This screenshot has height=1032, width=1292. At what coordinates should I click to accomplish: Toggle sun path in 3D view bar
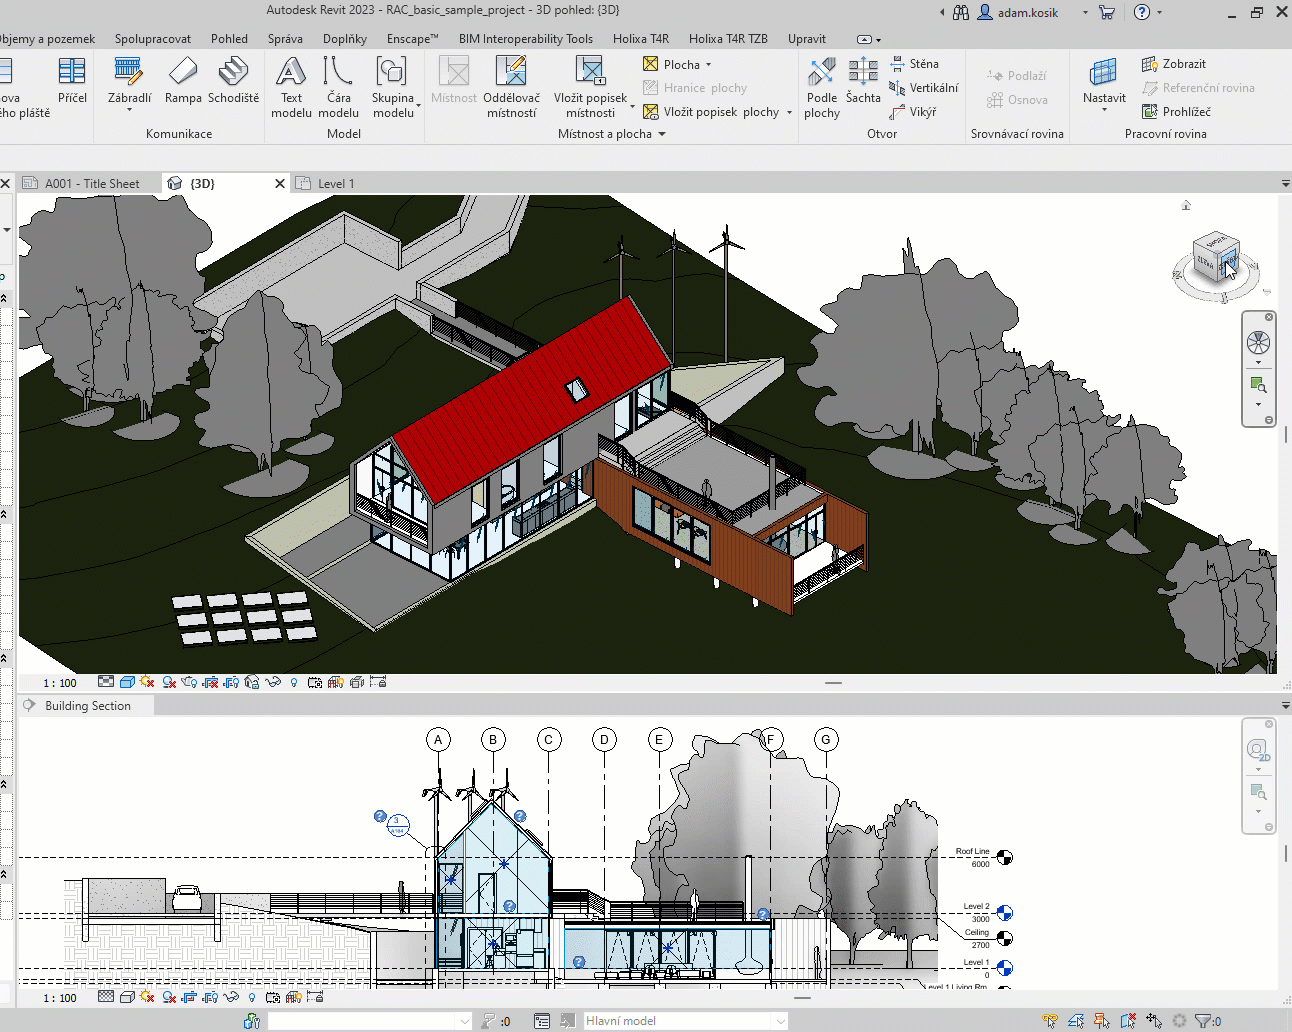click(147, 682)
